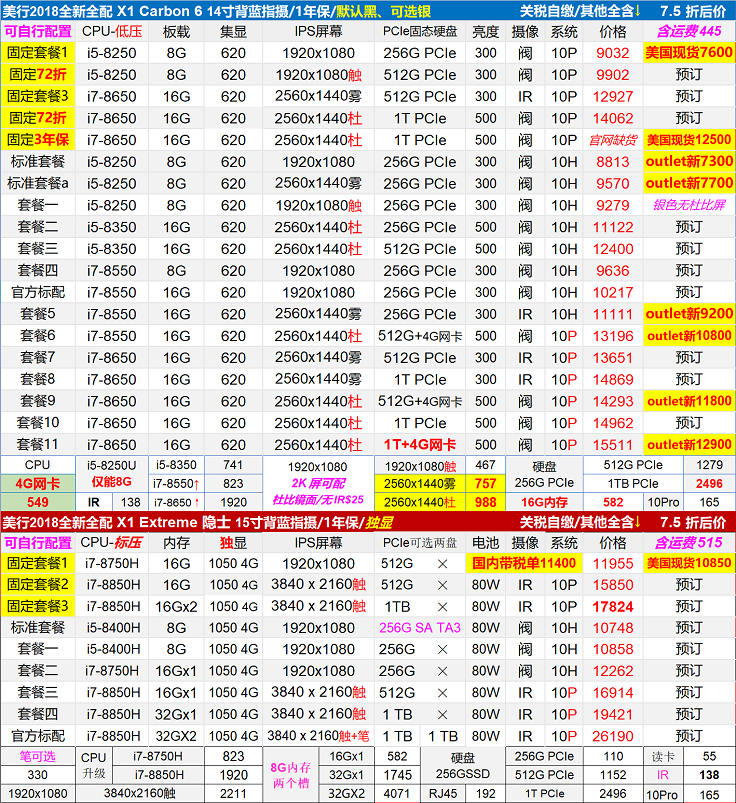Click the 固定3年保 row label
The width and height of the screenshot is (736, 803).
click(37, 140)
